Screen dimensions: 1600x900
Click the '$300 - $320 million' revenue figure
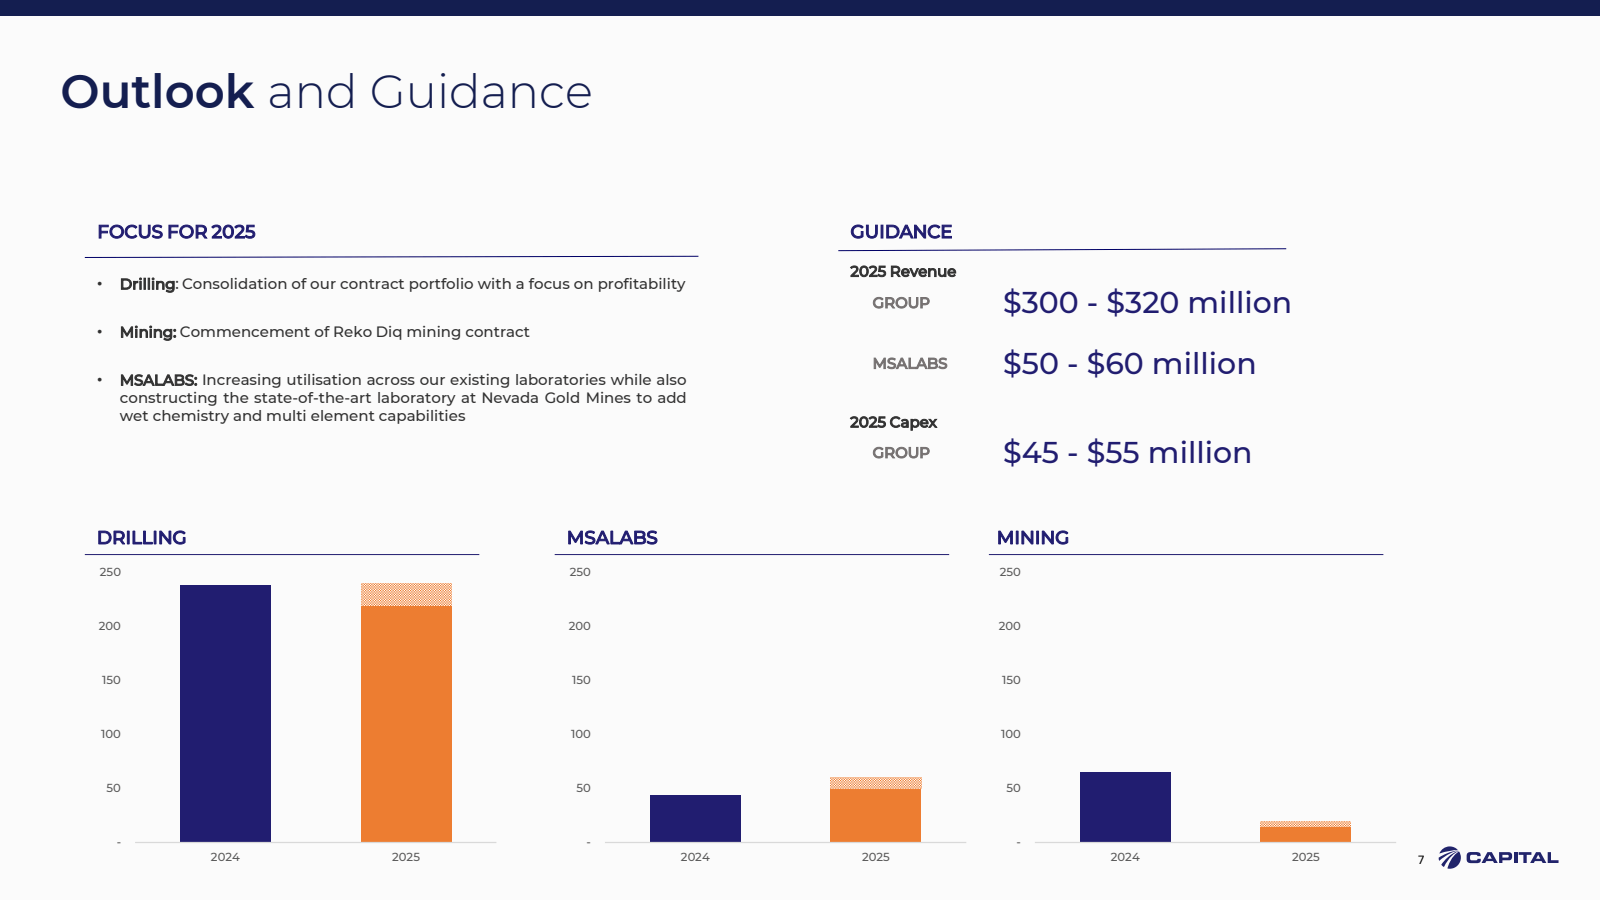1147,303
